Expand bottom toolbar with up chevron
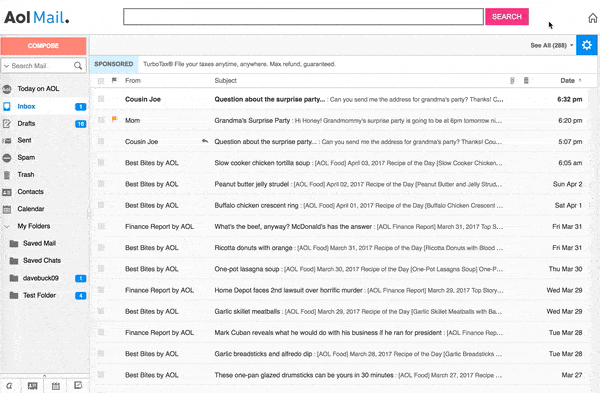 tap(44, 376)
